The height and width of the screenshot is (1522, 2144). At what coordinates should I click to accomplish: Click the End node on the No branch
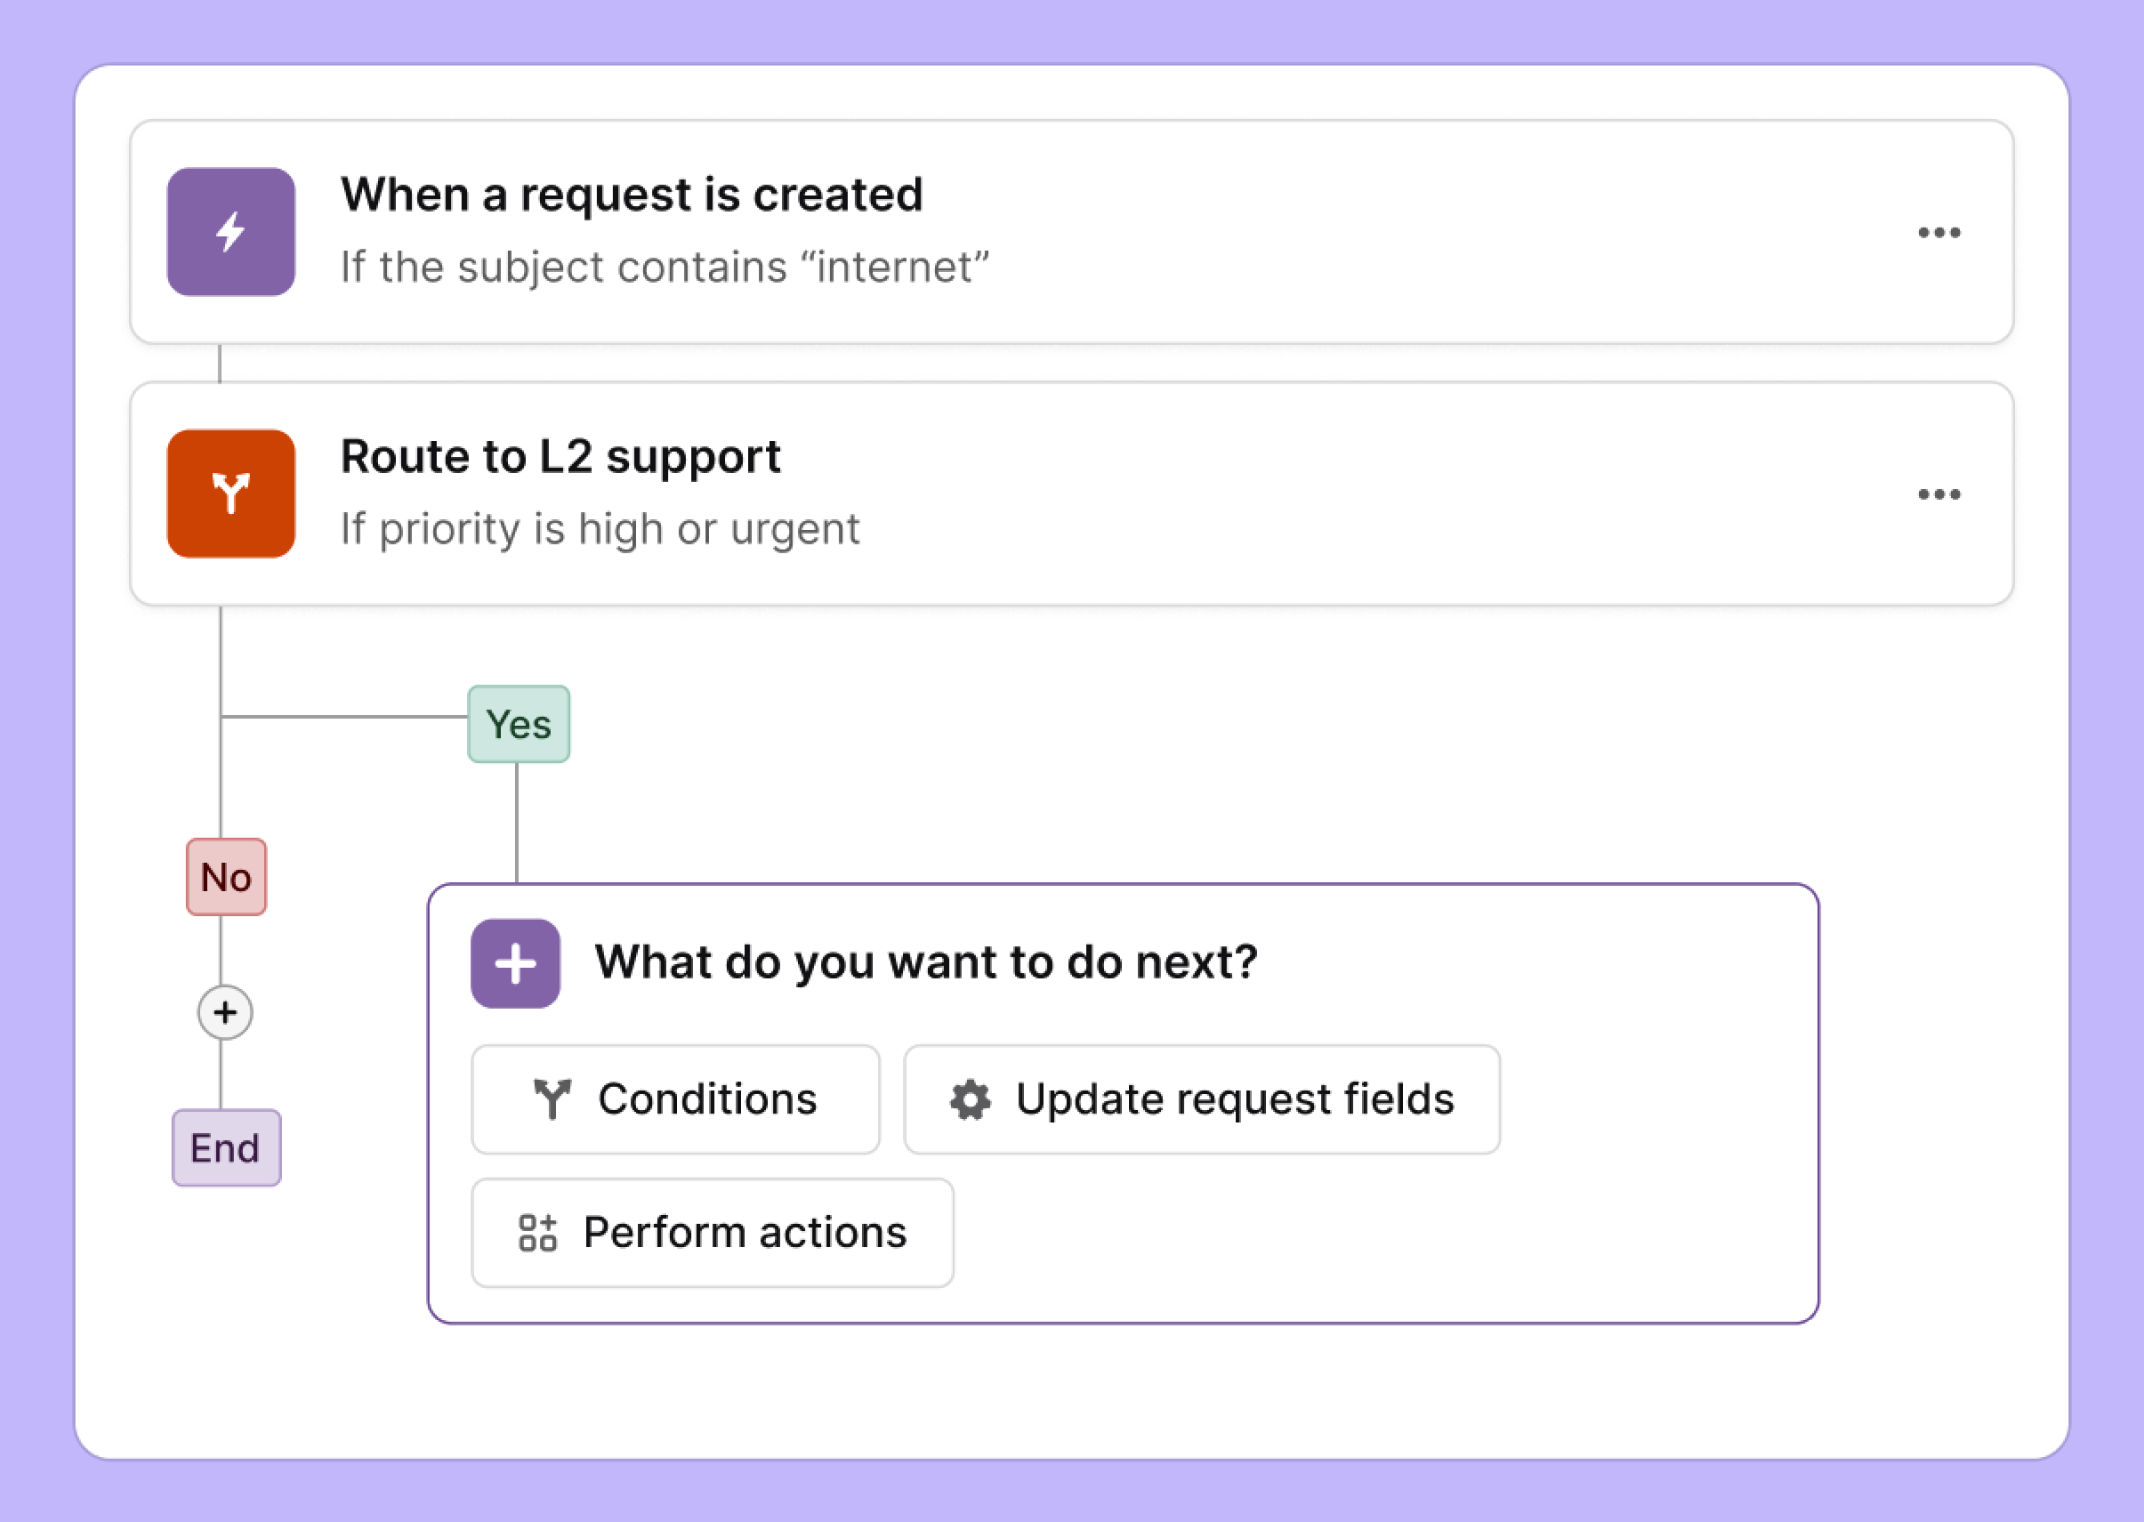coord(225,1148)
